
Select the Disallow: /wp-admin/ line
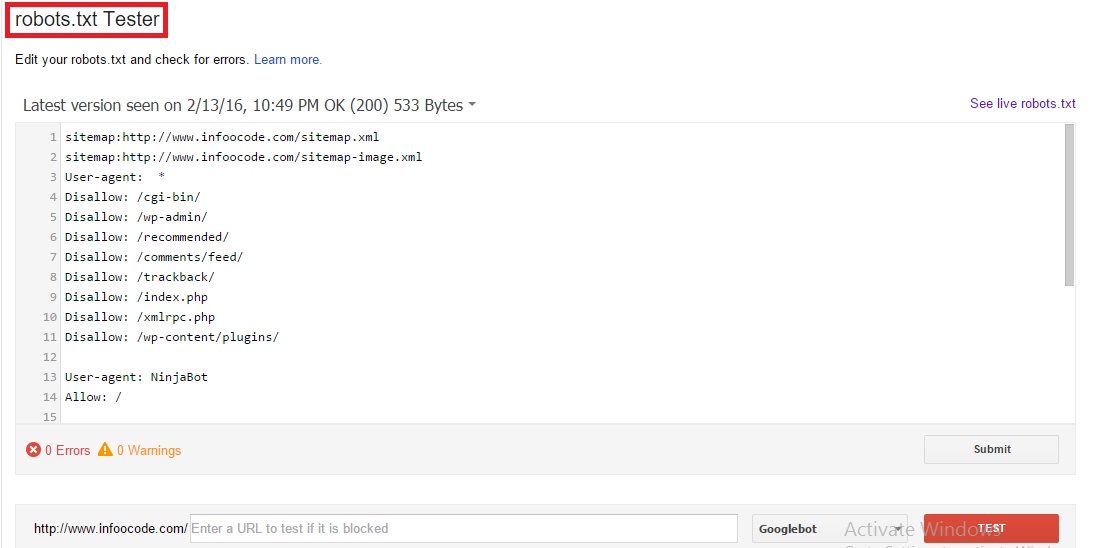coord(136,217)
